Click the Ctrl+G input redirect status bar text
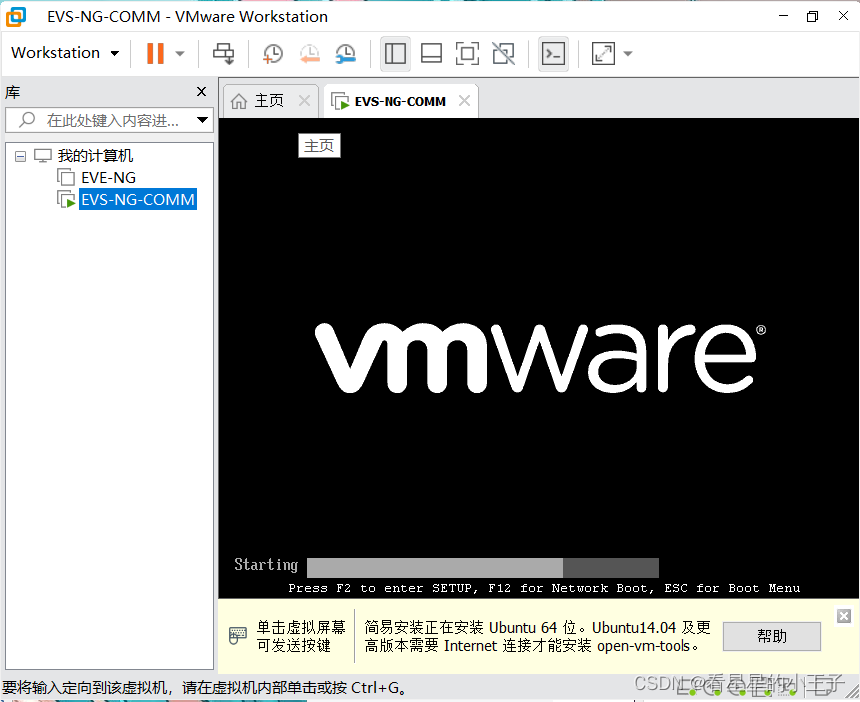860x702 pixels. coord(205,688)
